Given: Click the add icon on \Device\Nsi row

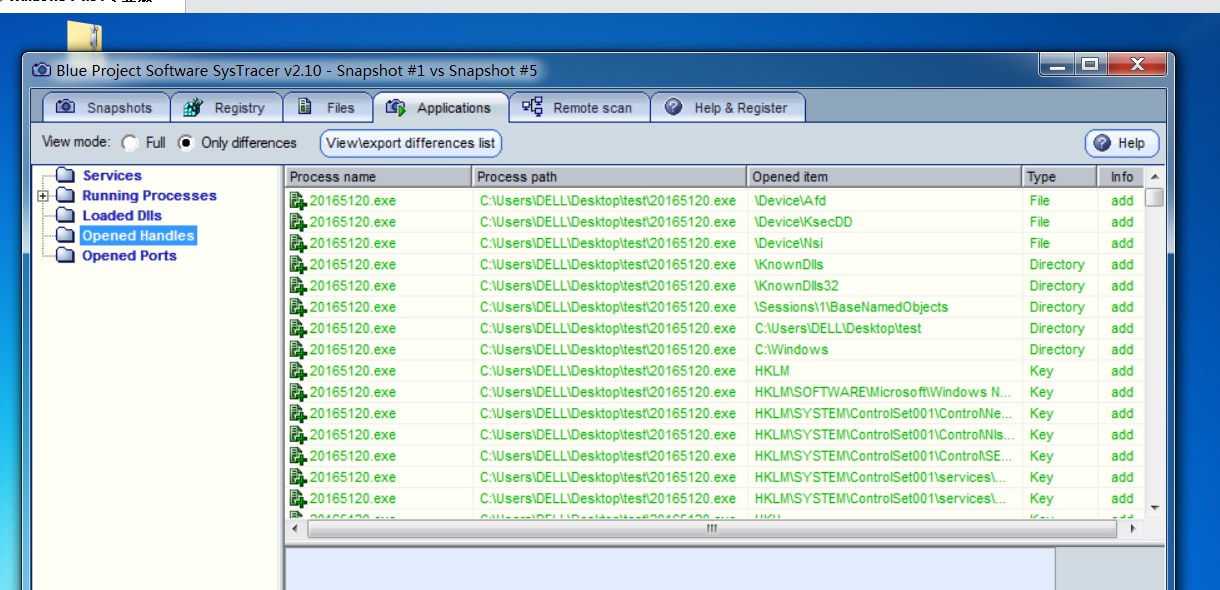Looking at the screenshot, I should click(298, 243).
